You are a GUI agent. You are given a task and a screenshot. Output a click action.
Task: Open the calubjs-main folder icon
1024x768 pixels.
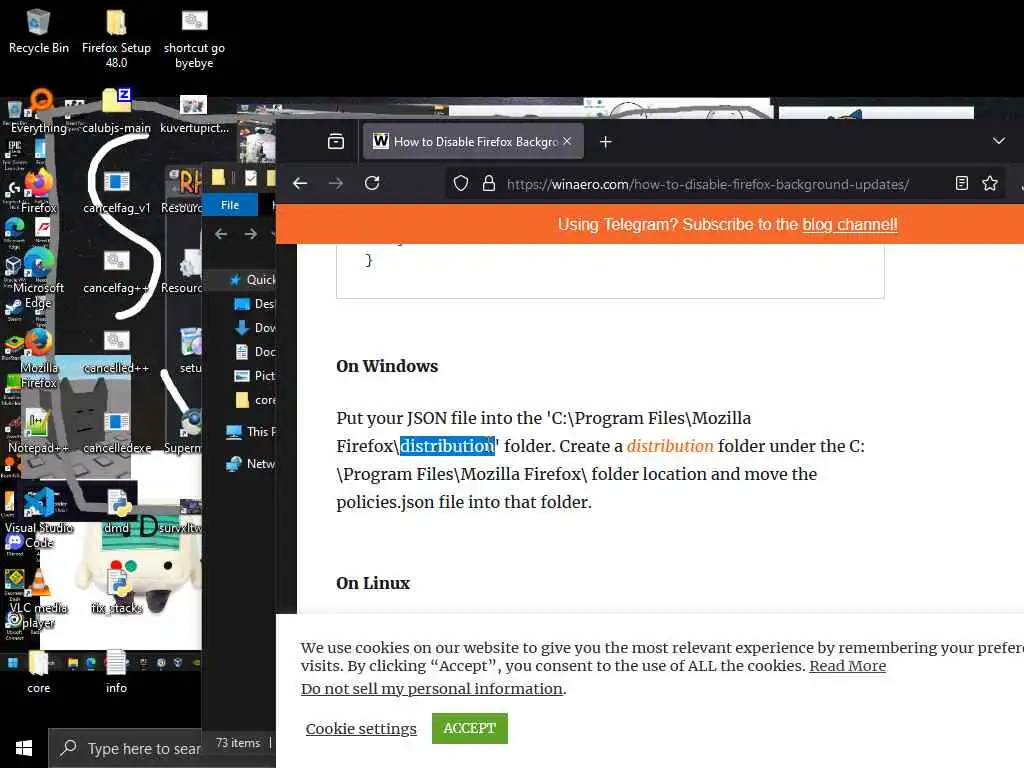click(116, 111)
